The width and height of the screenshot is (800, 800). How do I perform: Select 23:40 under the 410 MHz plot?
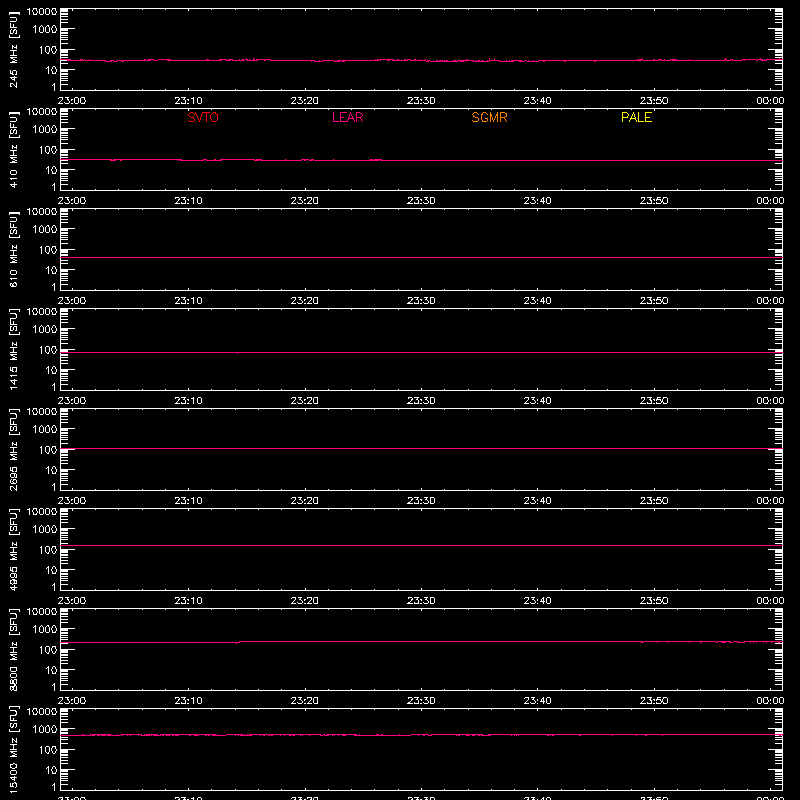pyautogui.click(x=537, y=201)
